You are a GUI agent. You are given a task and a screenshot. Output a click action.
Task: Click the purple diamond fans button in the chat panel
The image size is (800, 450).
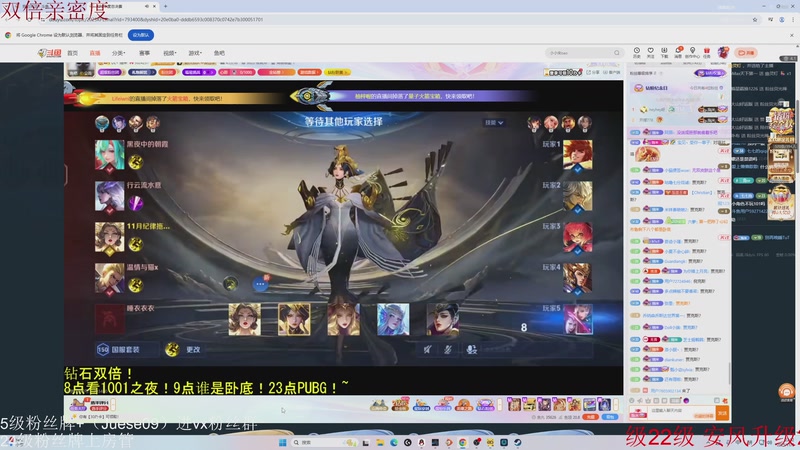[710, 73]
